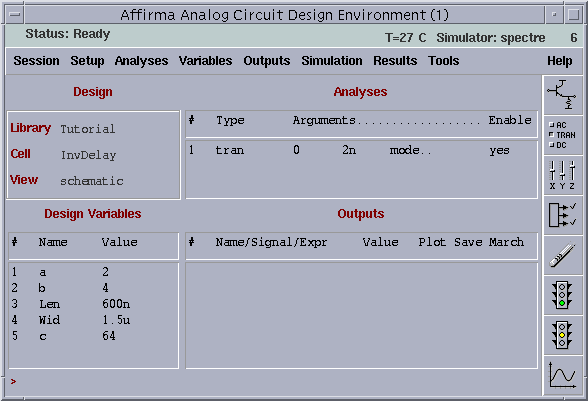The height and width of the screenshot is (401, 588).
Task: Click the 'Name/Signal/Expr' outputs column header
Action: point(271,242)
